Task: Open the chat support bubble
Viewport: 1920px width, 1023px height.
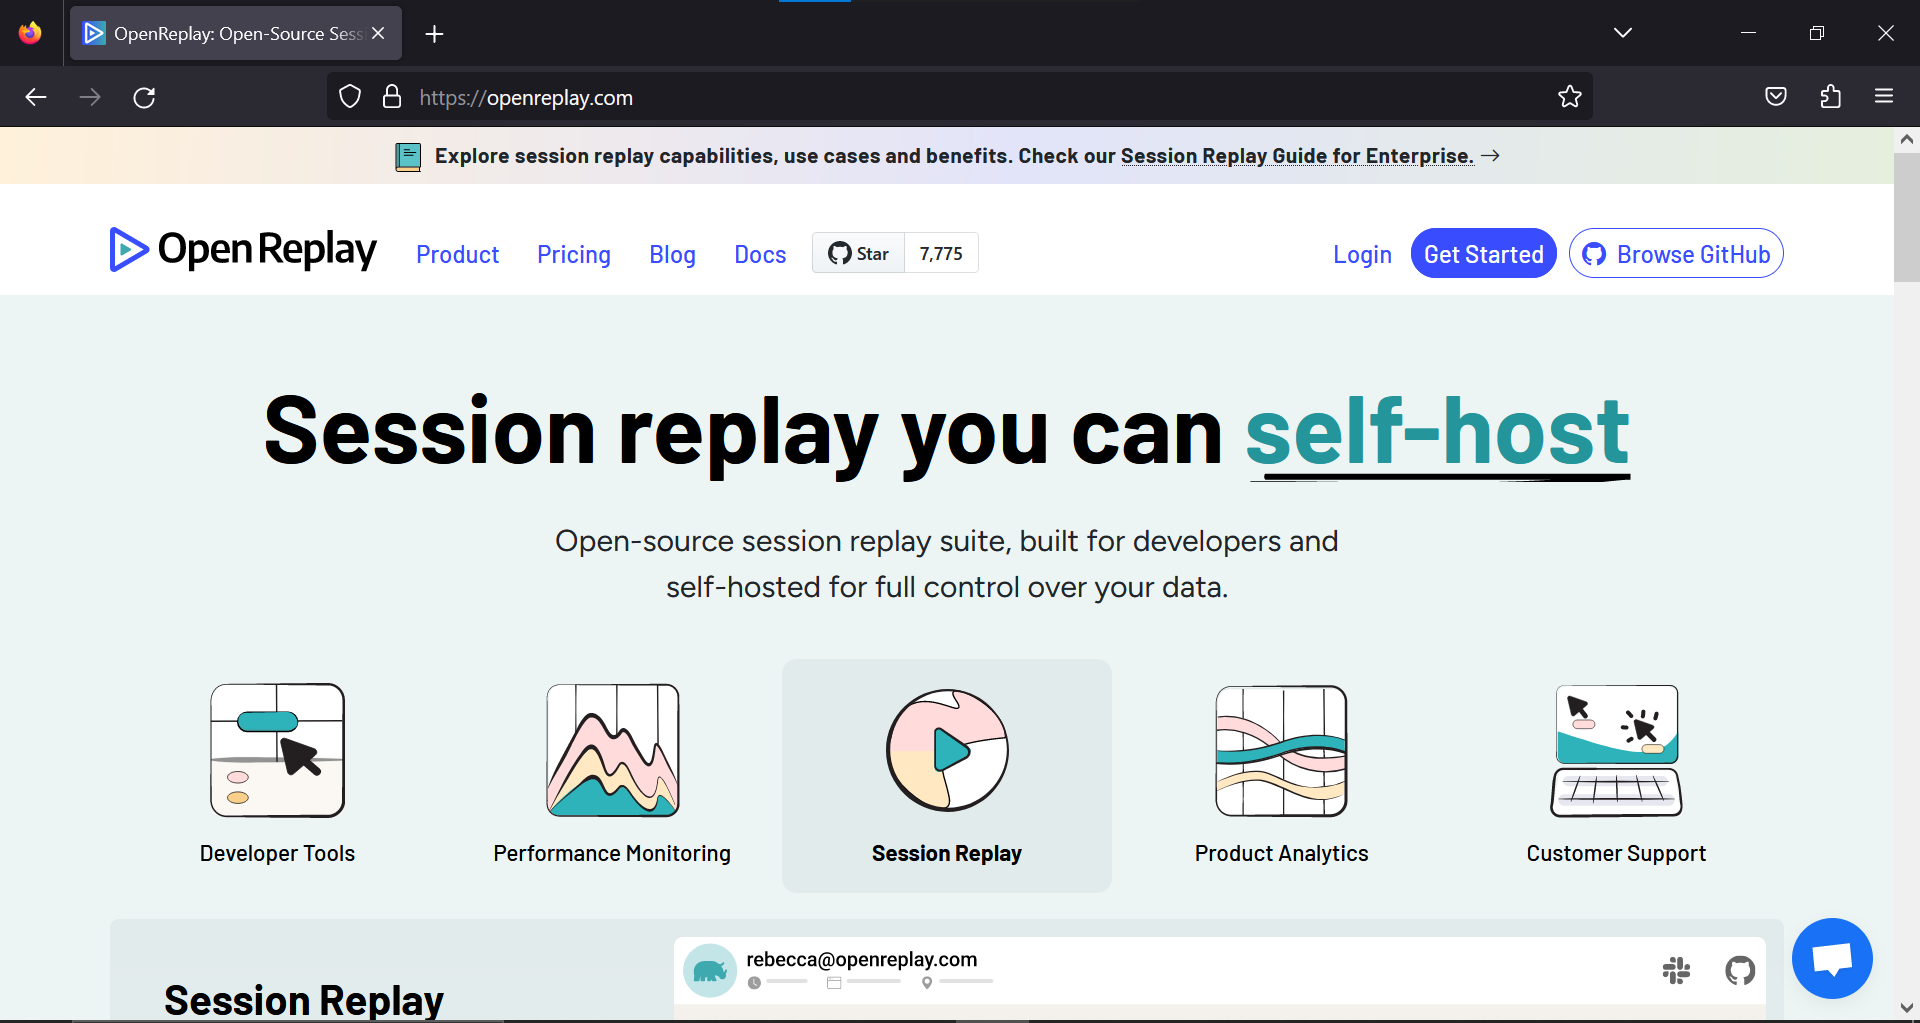Action: pyautogui.click(x=1832, y=958)
